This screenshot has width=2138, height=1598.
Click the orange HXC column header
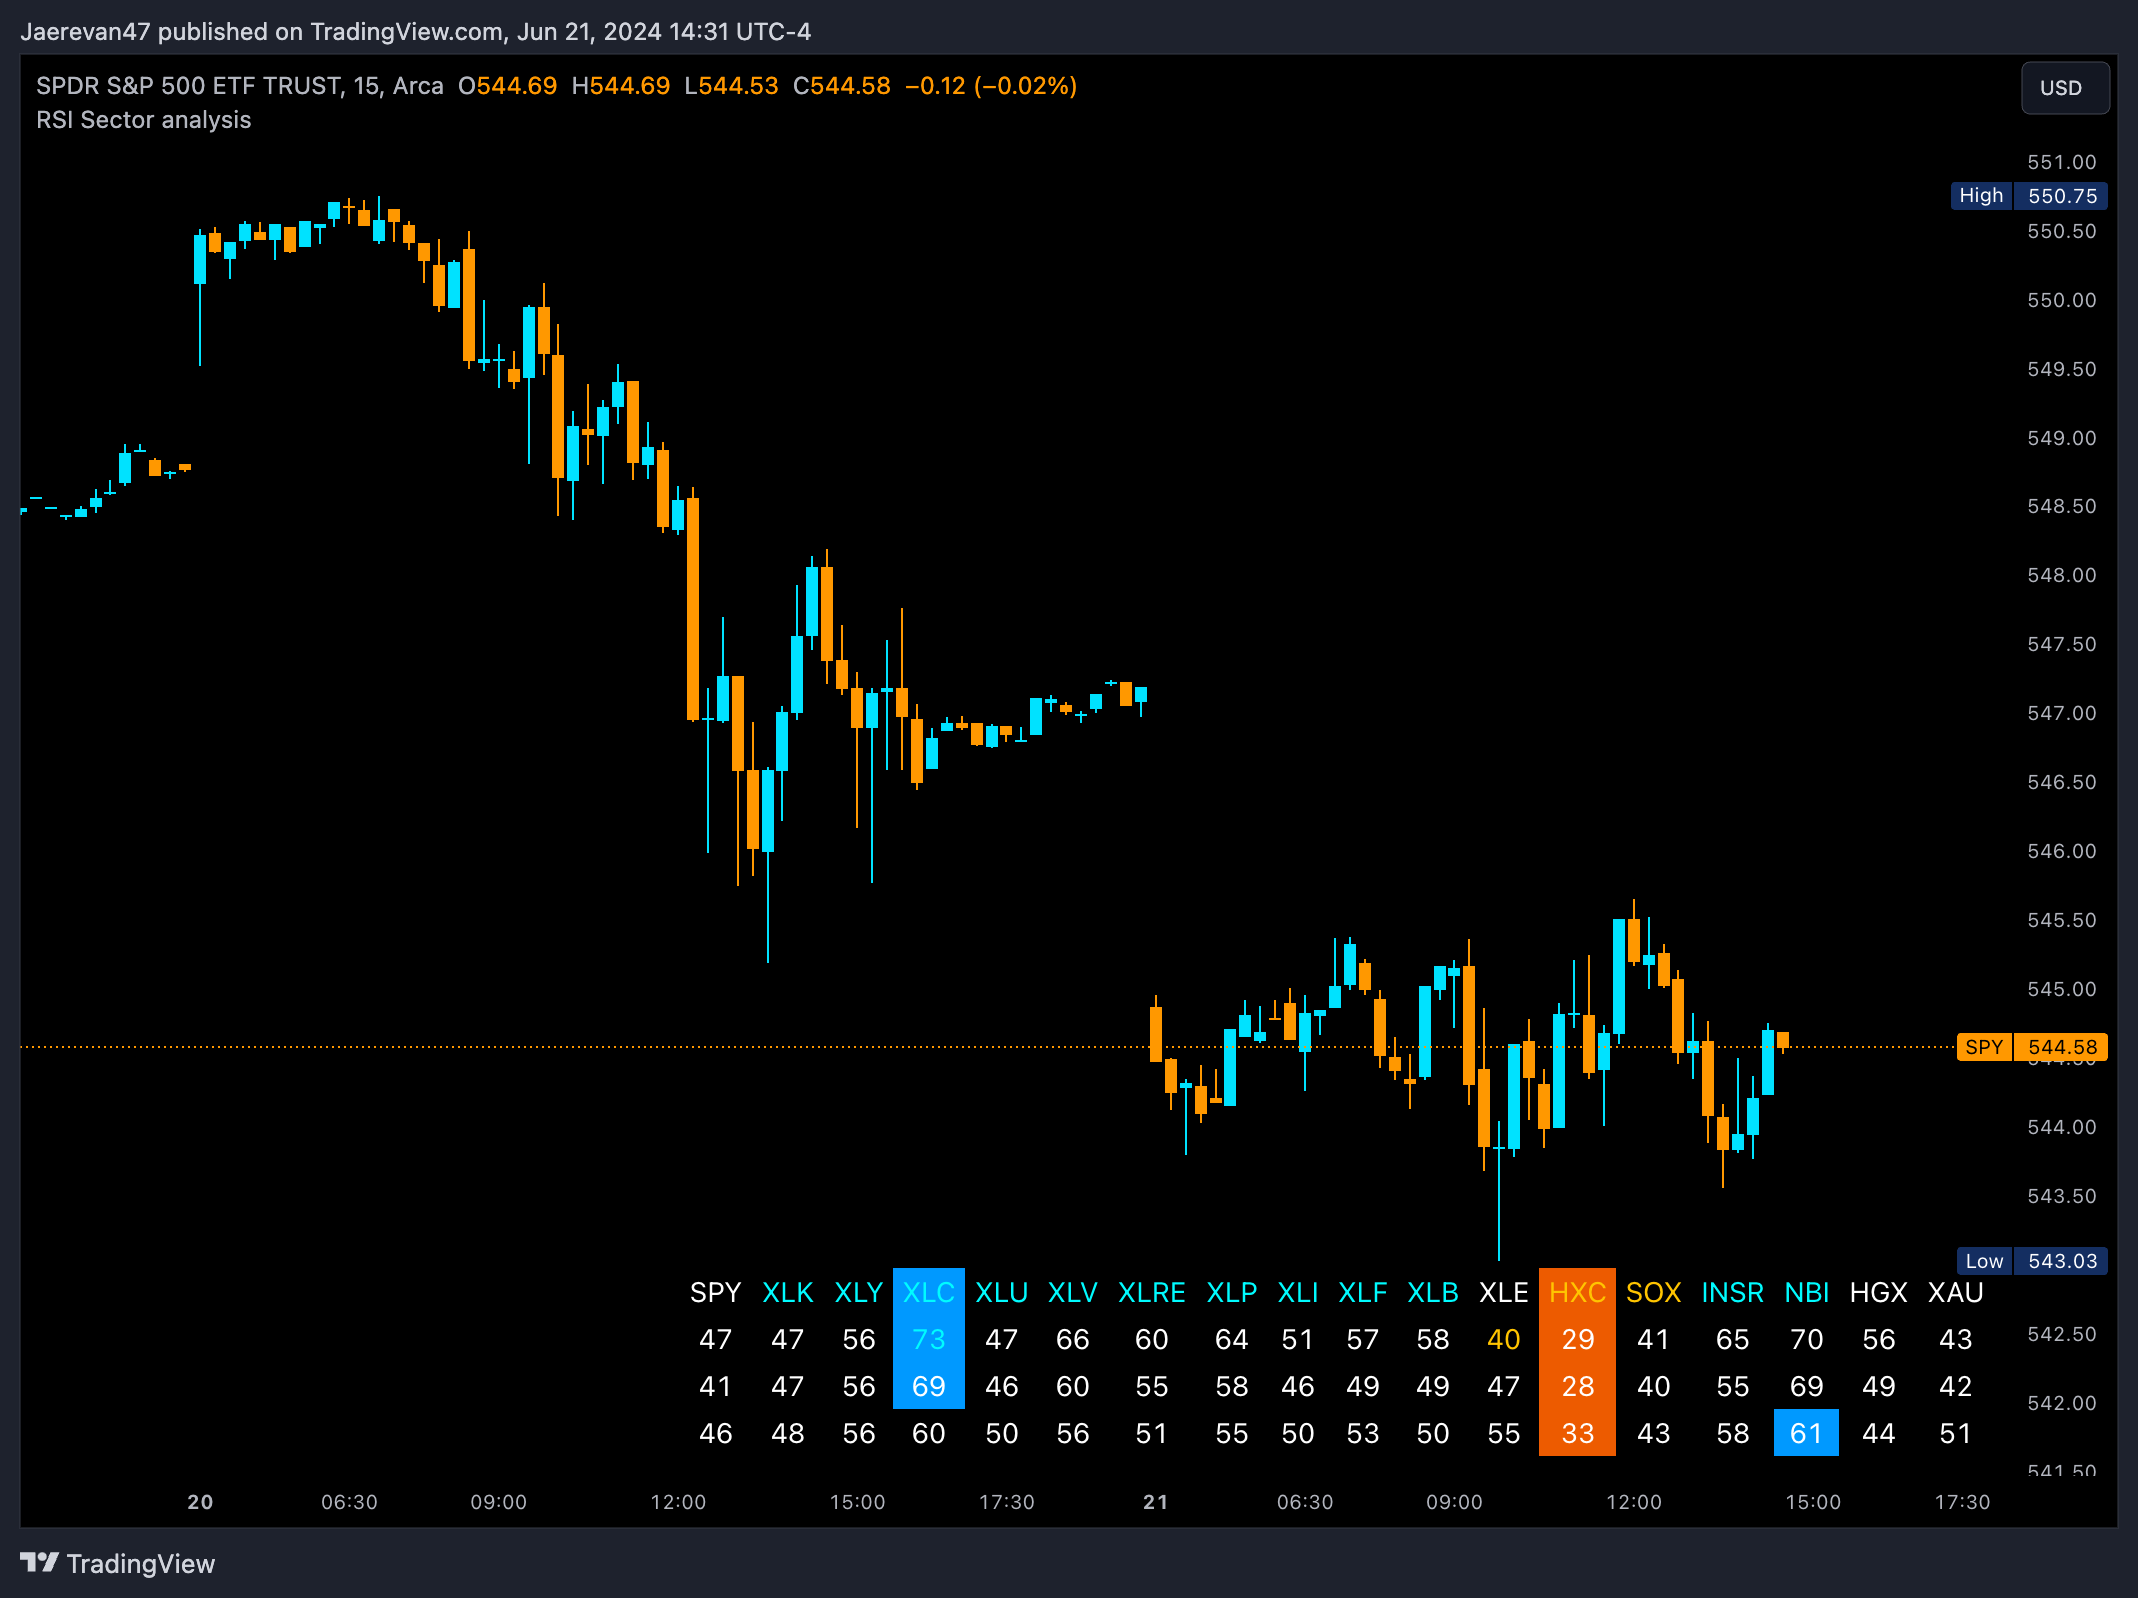point(1578,1292)
